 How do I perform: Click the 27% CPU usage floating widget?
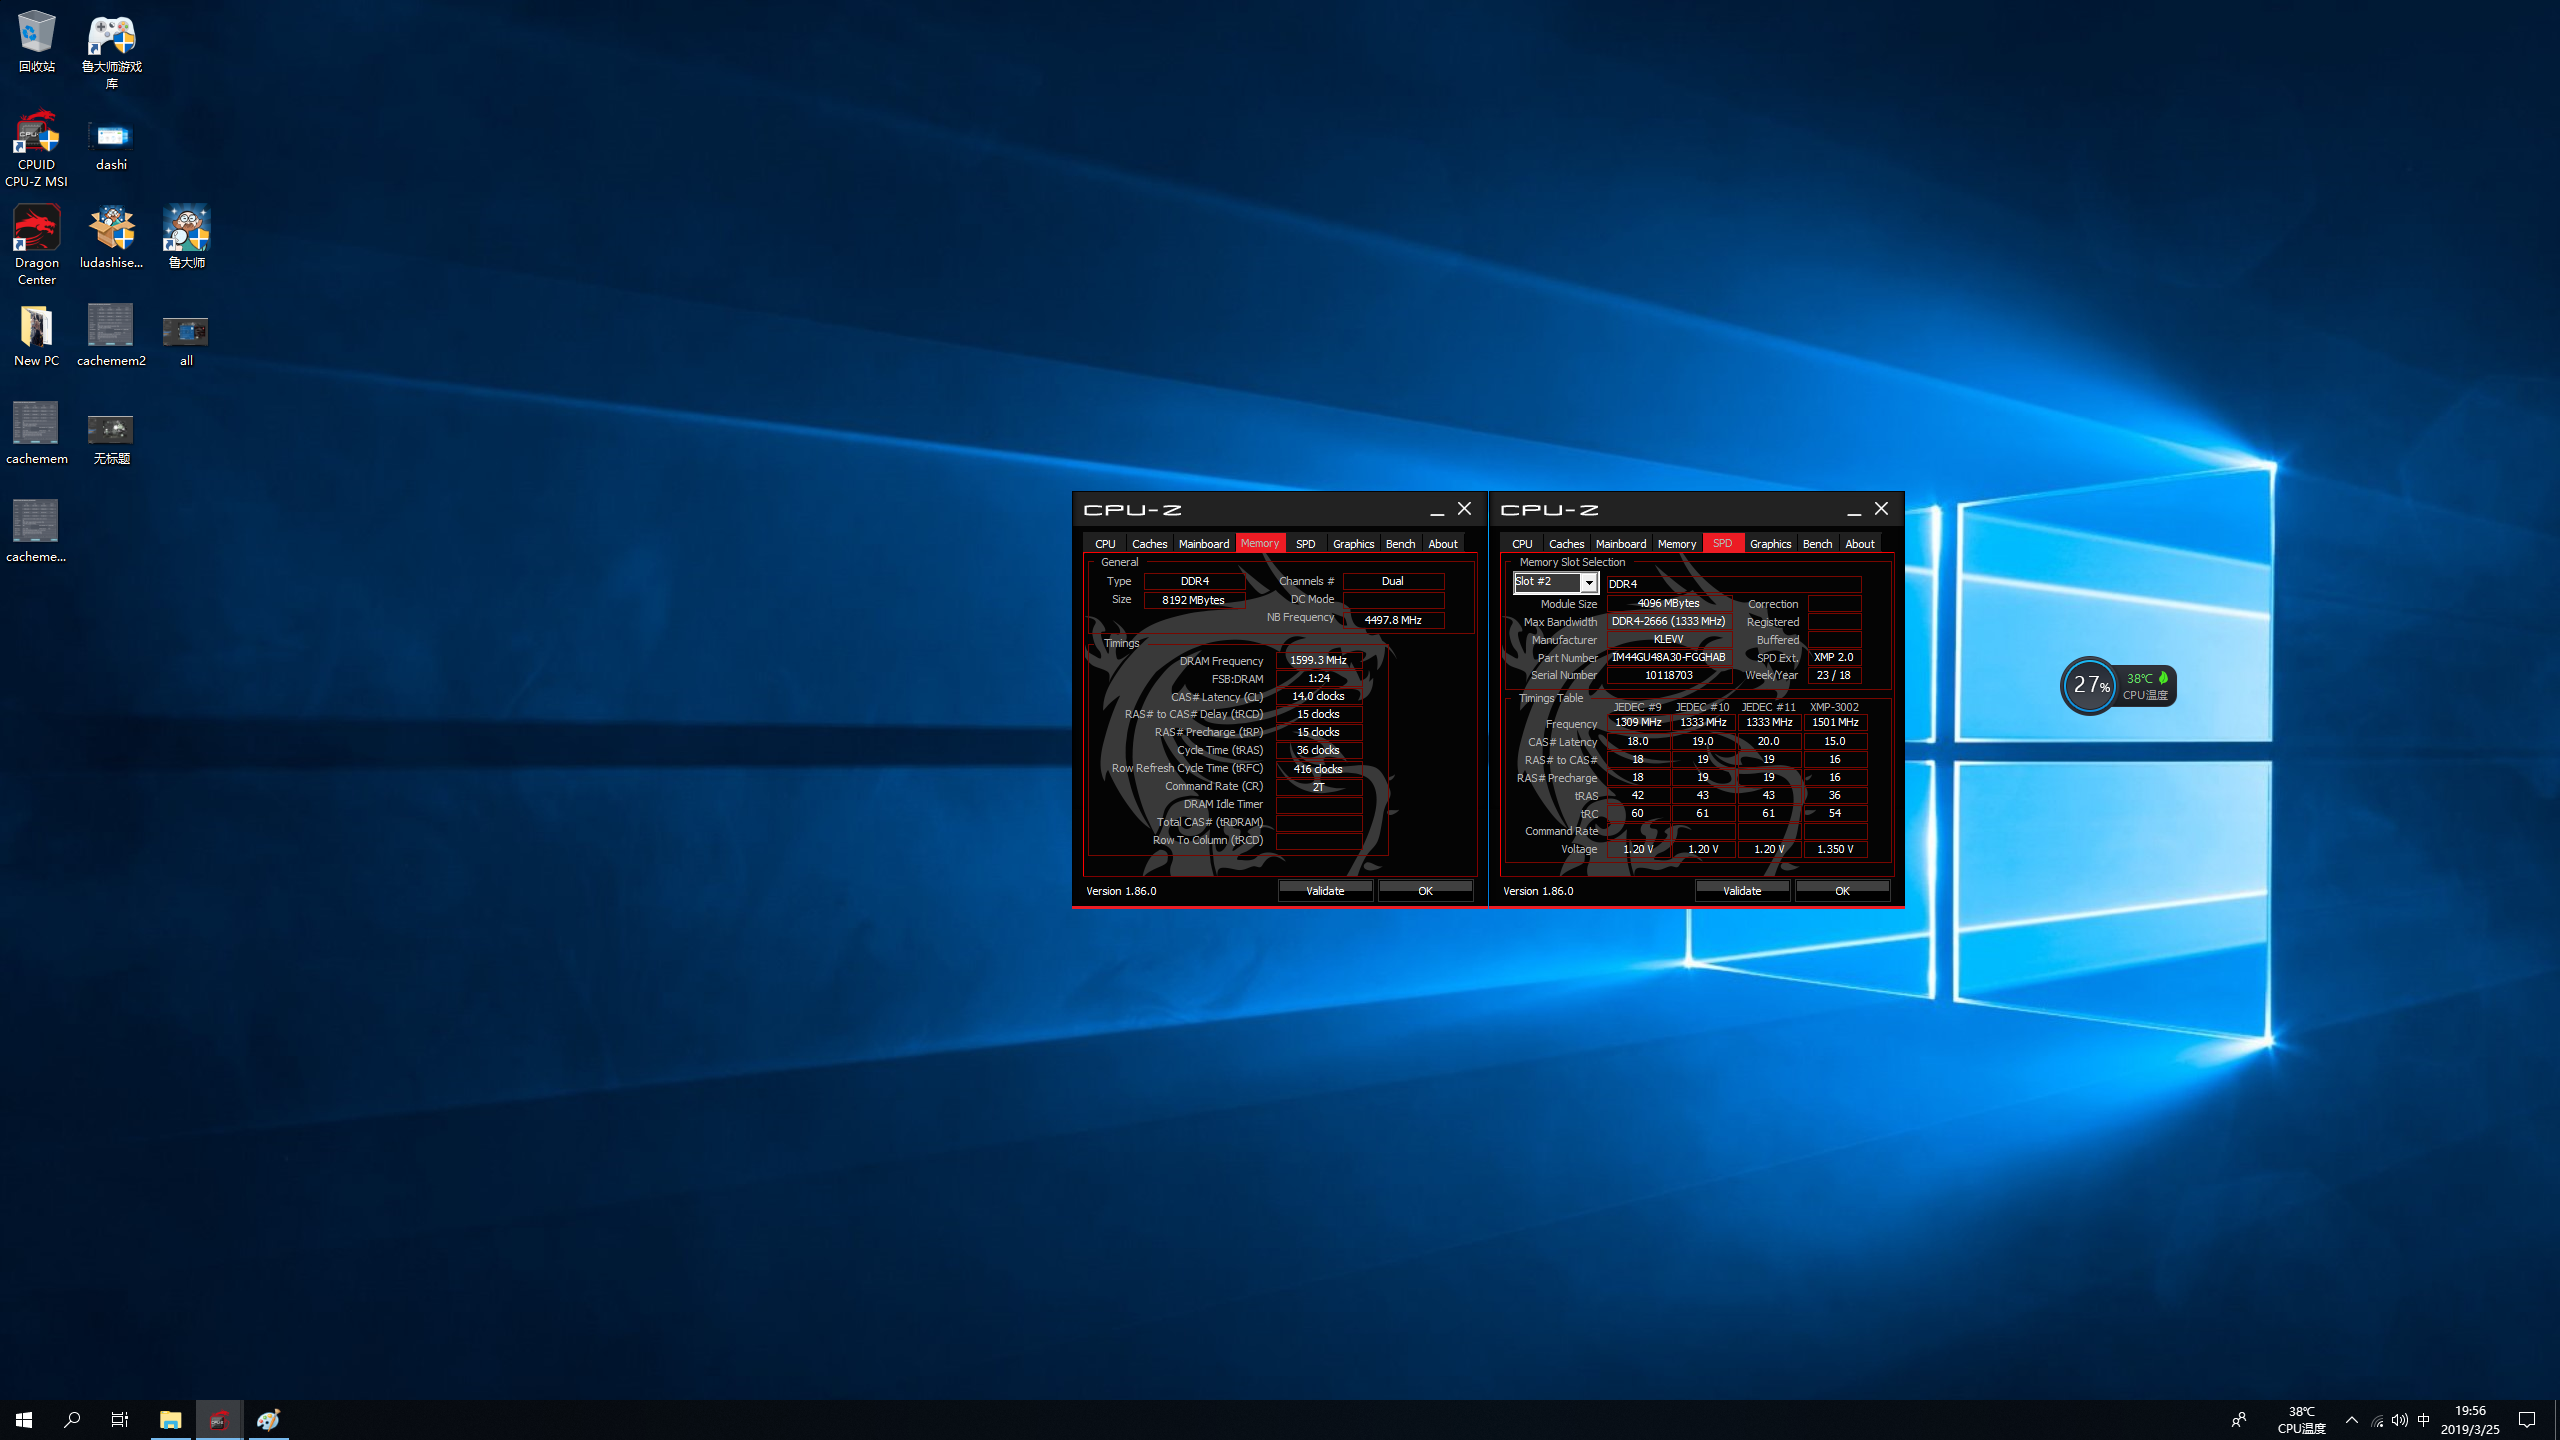(2091, 685)
